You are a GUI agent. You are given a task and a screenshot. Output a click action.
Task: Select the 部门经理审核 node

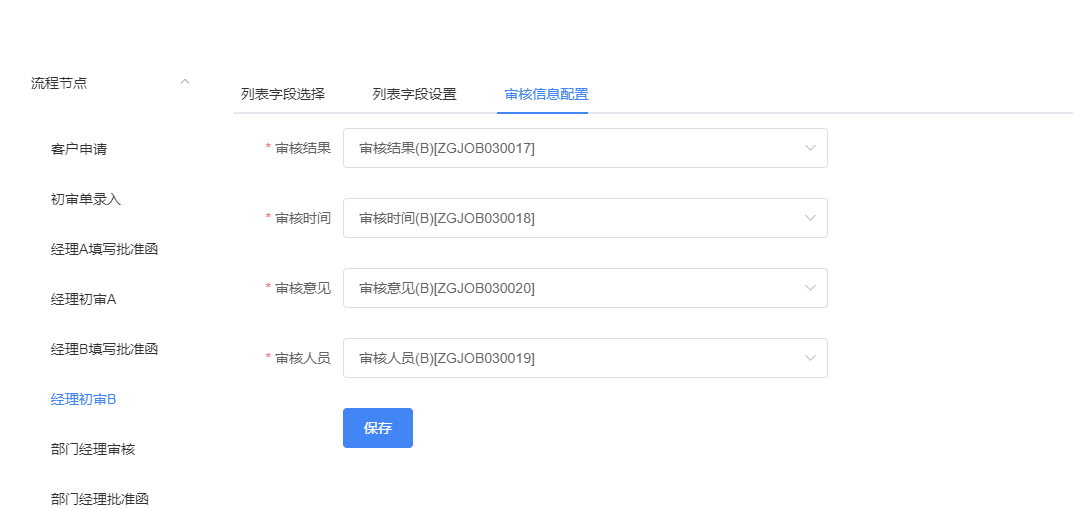tap(93, 449)
